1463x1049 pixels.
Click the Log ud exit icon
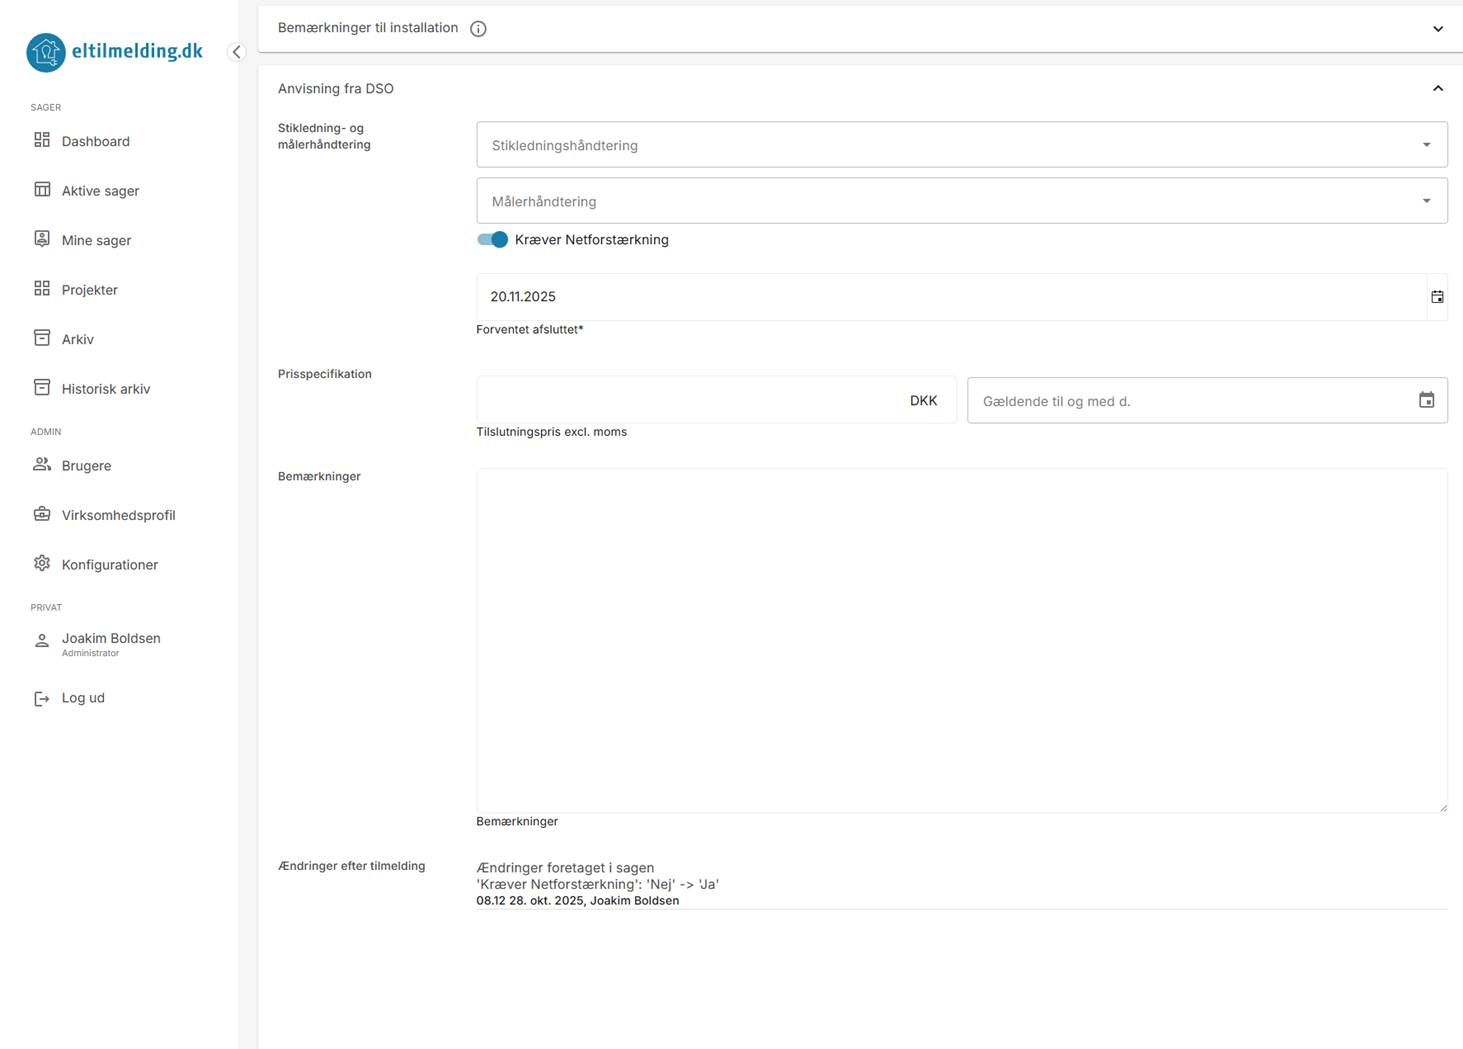coord(42,698)
